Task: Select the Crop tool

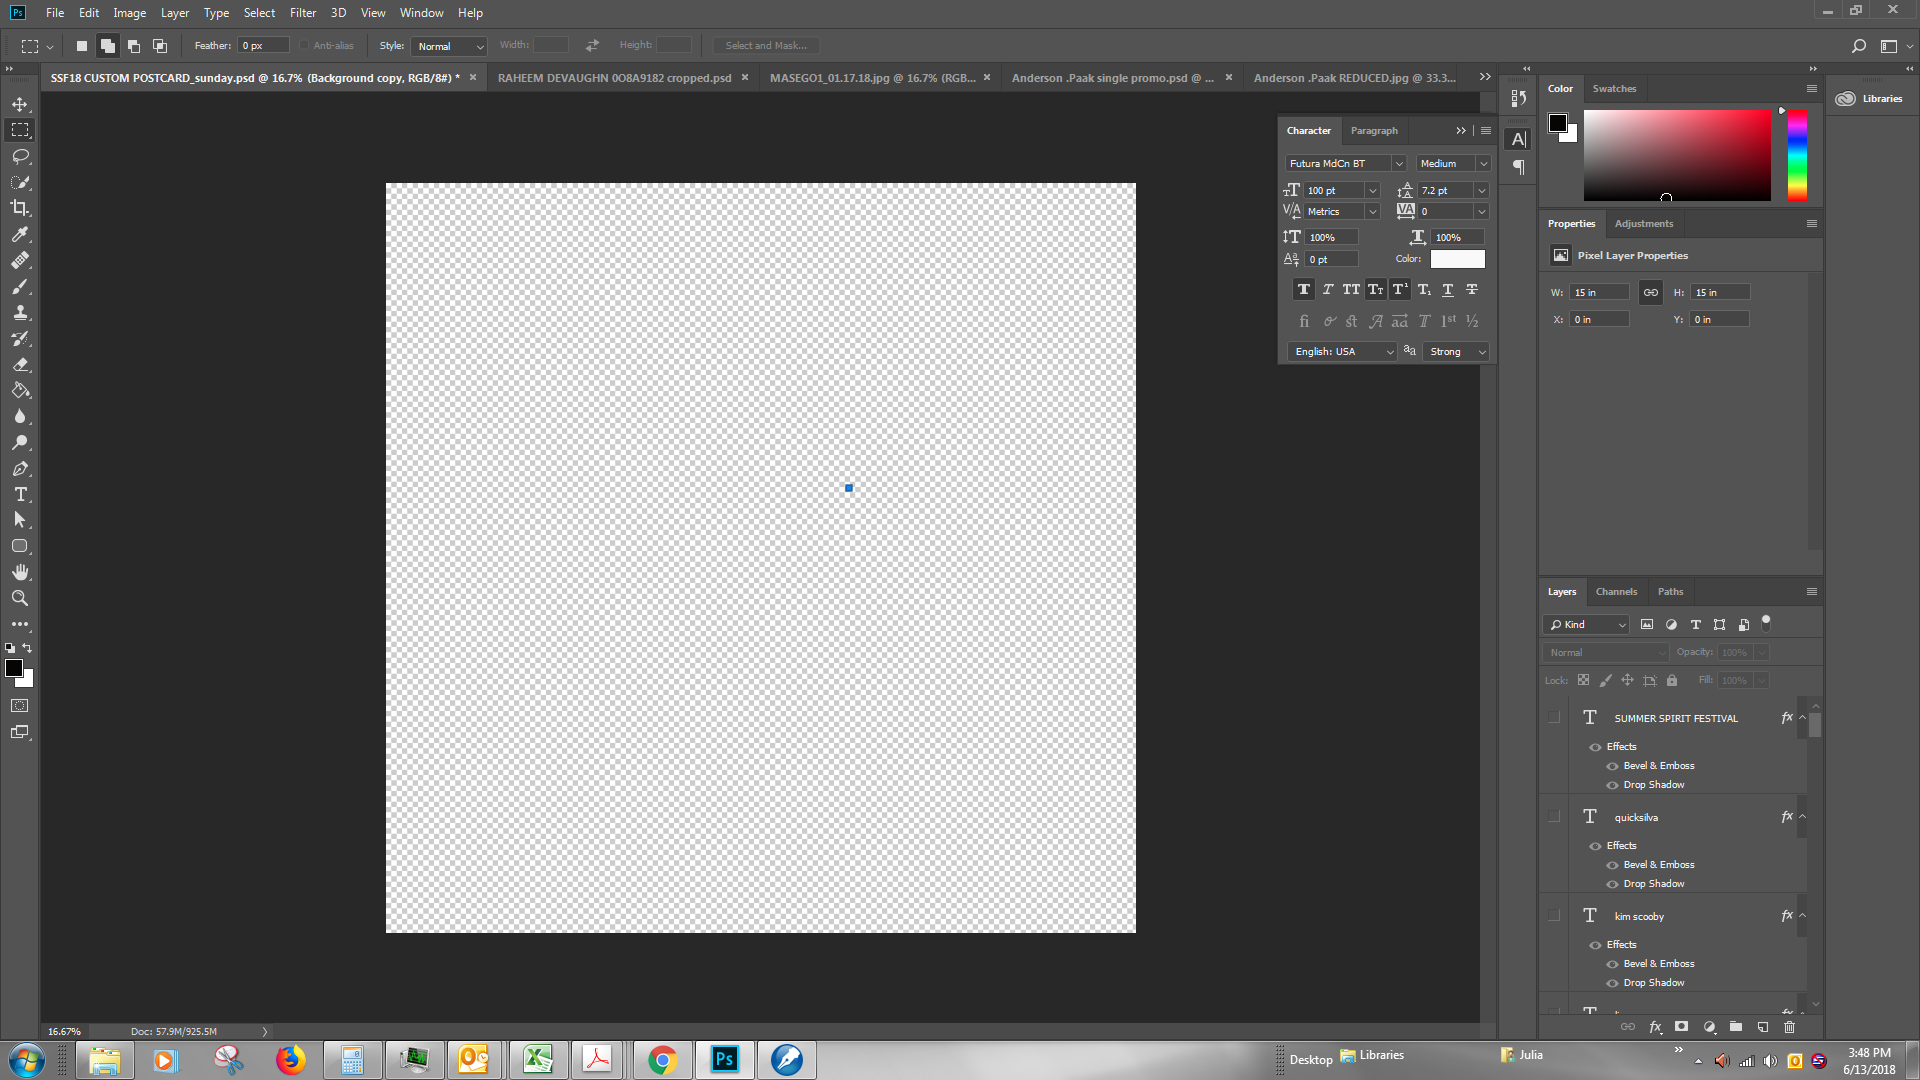Action: [20, 208]
